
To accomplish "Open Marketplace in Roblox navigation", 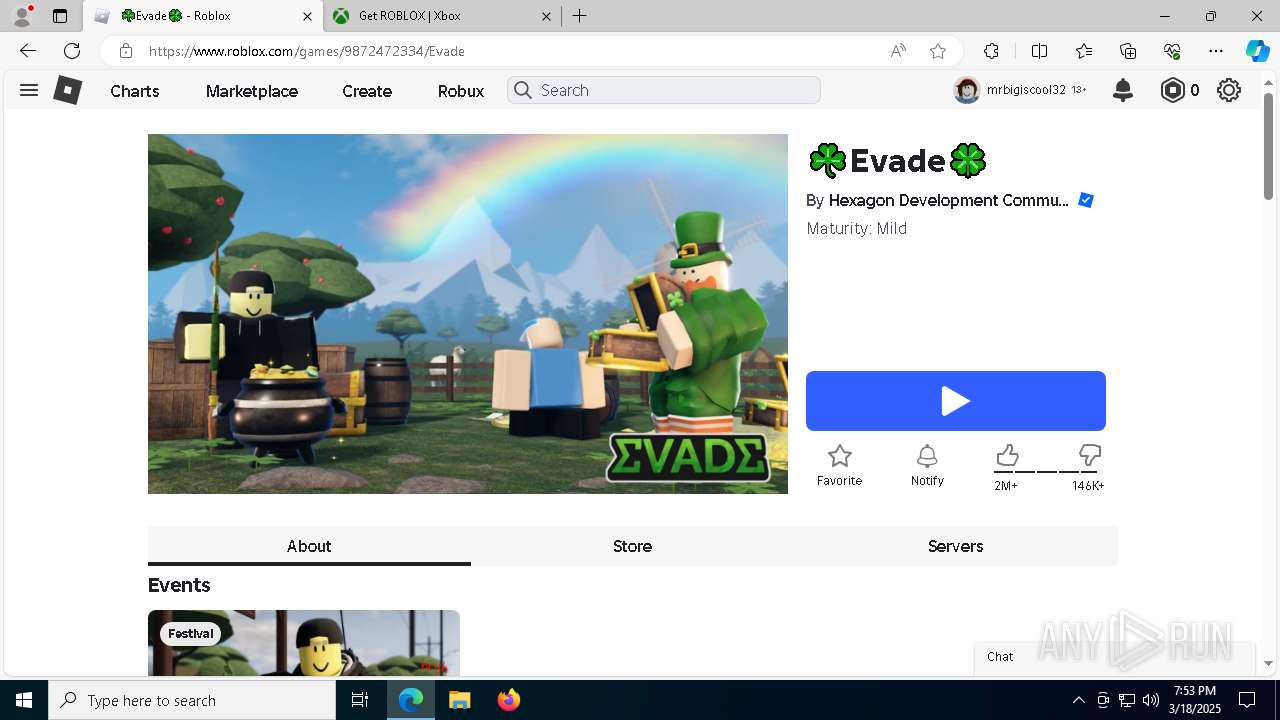I will [x=252, y=91].
